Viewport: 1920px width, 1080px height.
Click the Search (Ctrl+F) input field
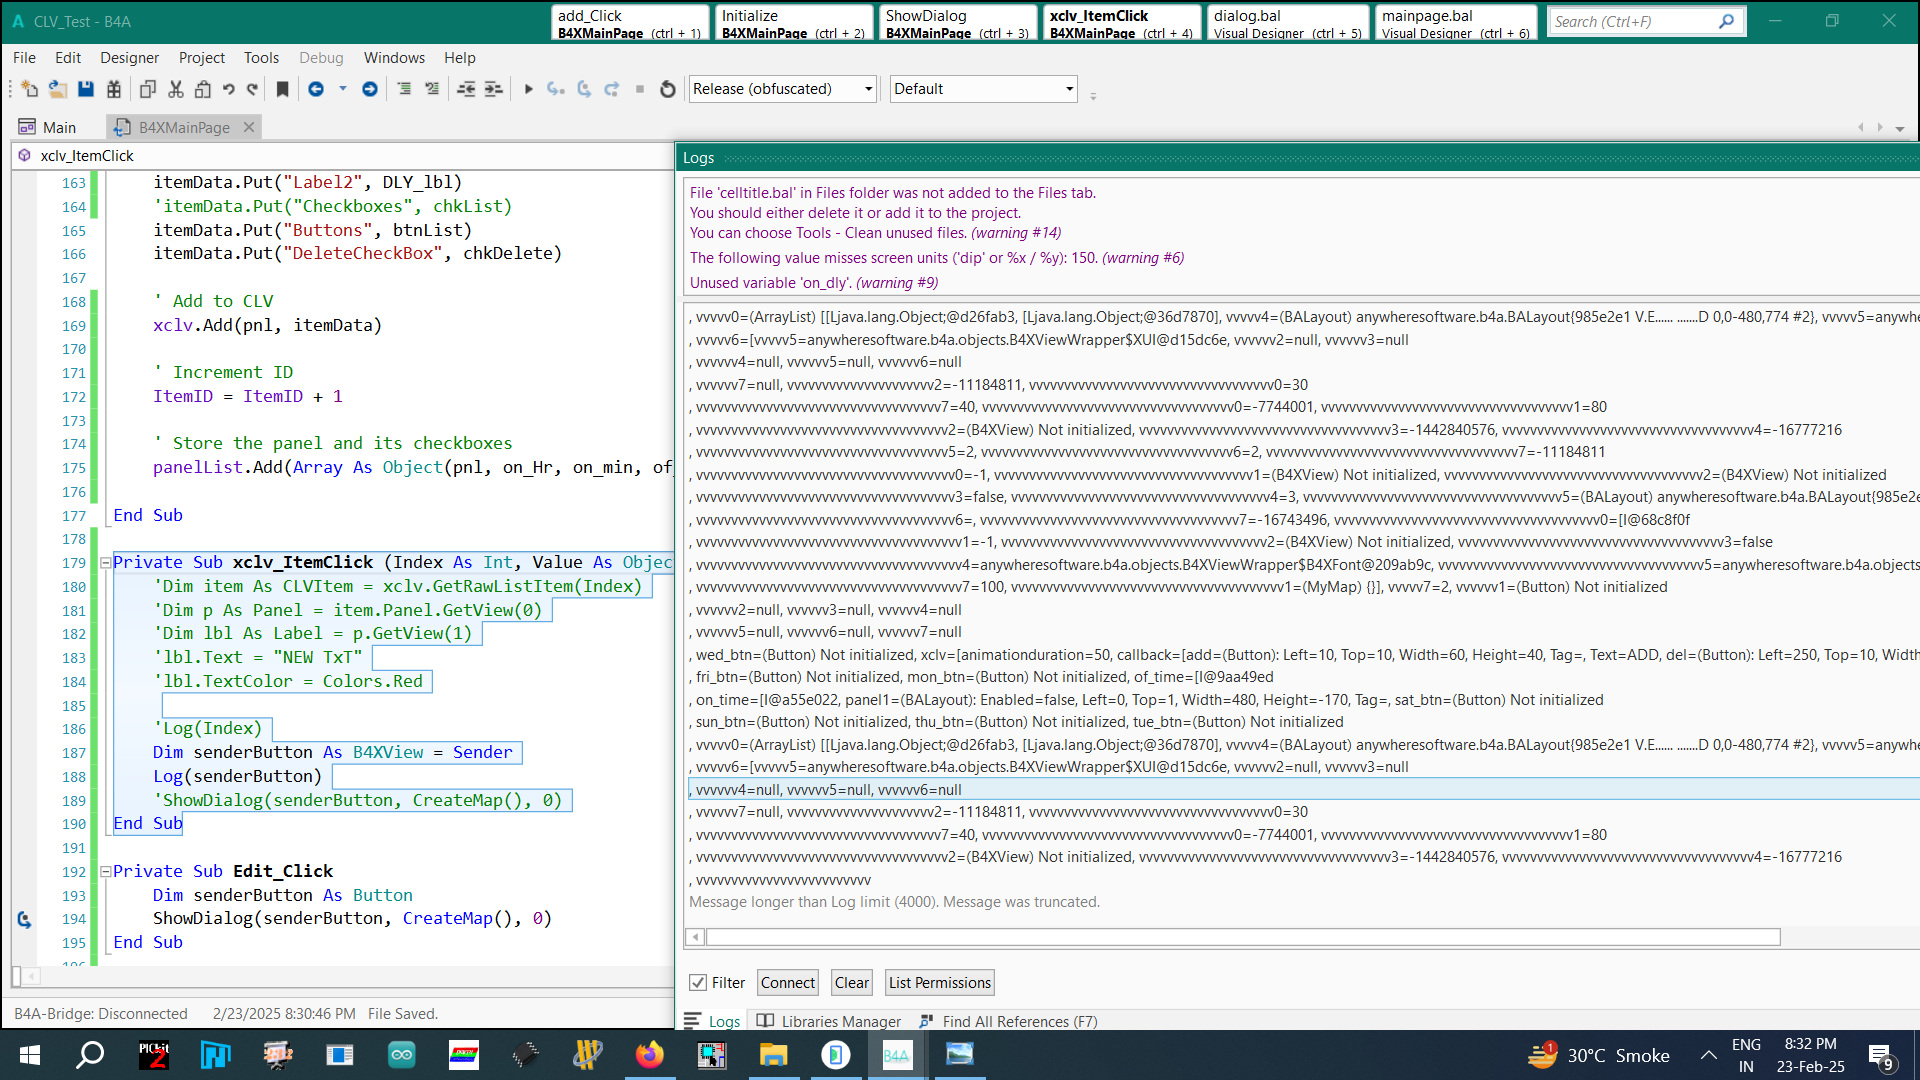(x=1632, y=21)
